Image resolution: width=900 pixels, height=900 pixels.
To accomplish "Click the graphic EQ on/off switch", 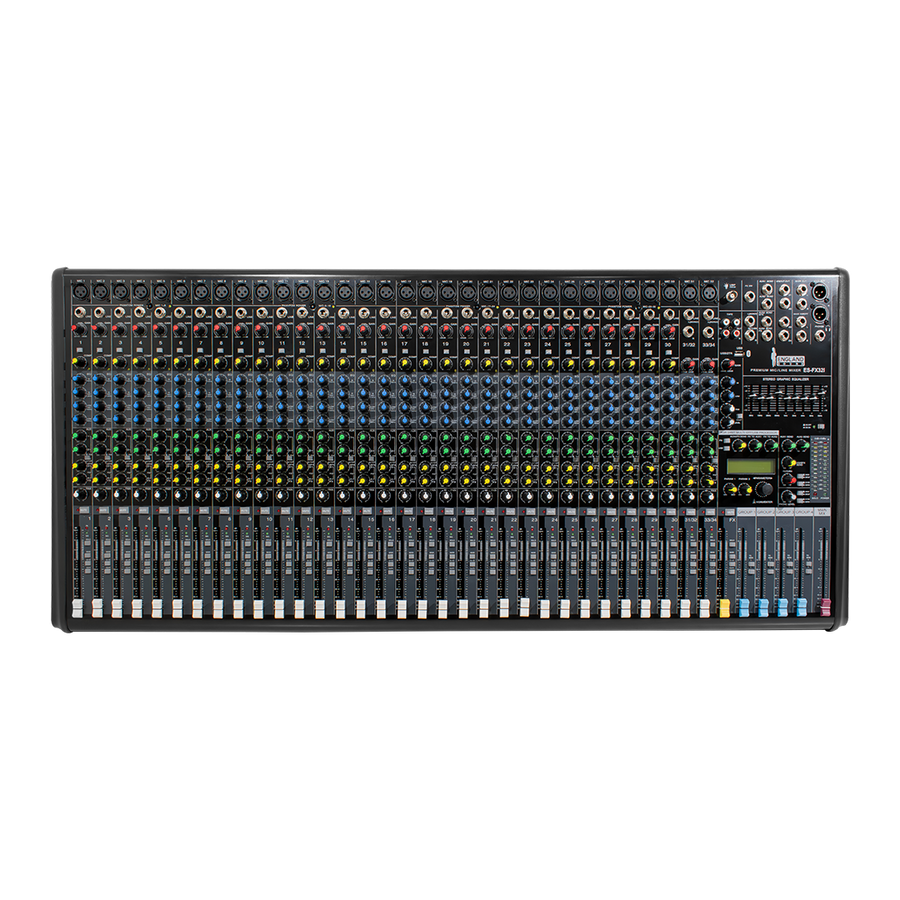I will [x=820, y=426].
